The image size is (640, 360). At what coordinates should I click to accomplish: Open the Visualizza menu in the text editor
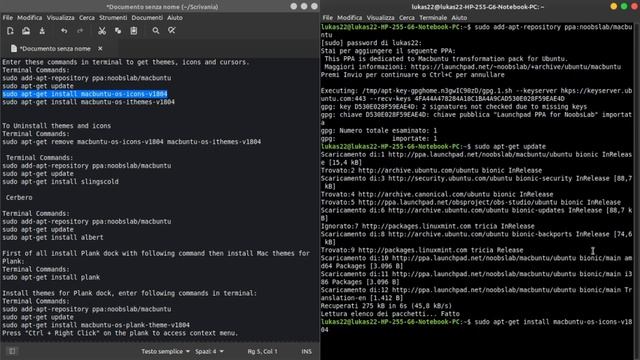tap(60, 18)
